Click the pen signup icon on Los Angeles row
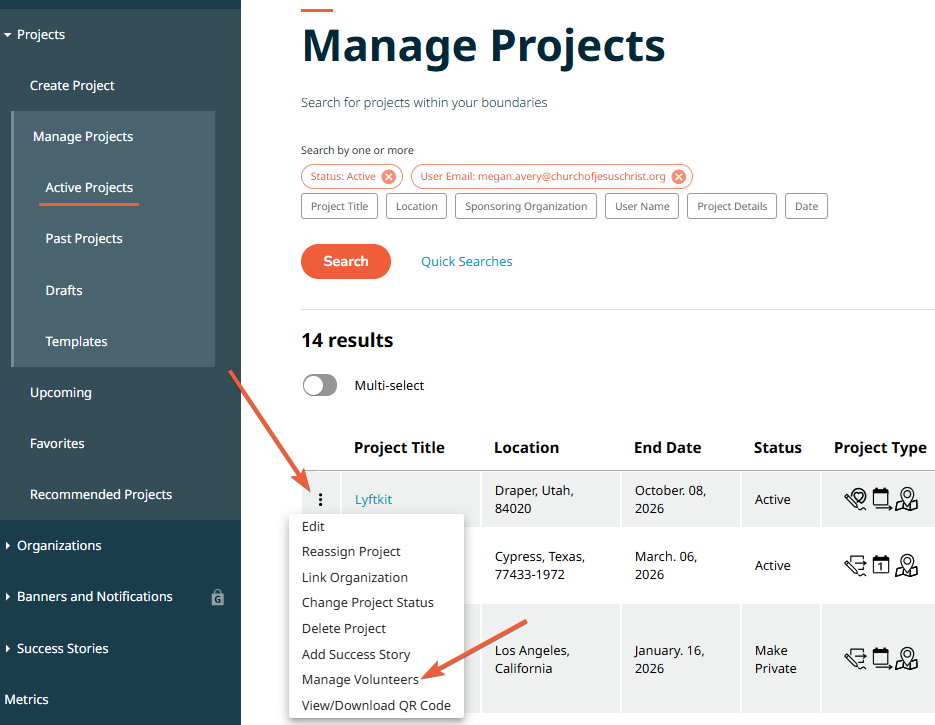Viewport: 935px width, 725px height. (856, 657)
